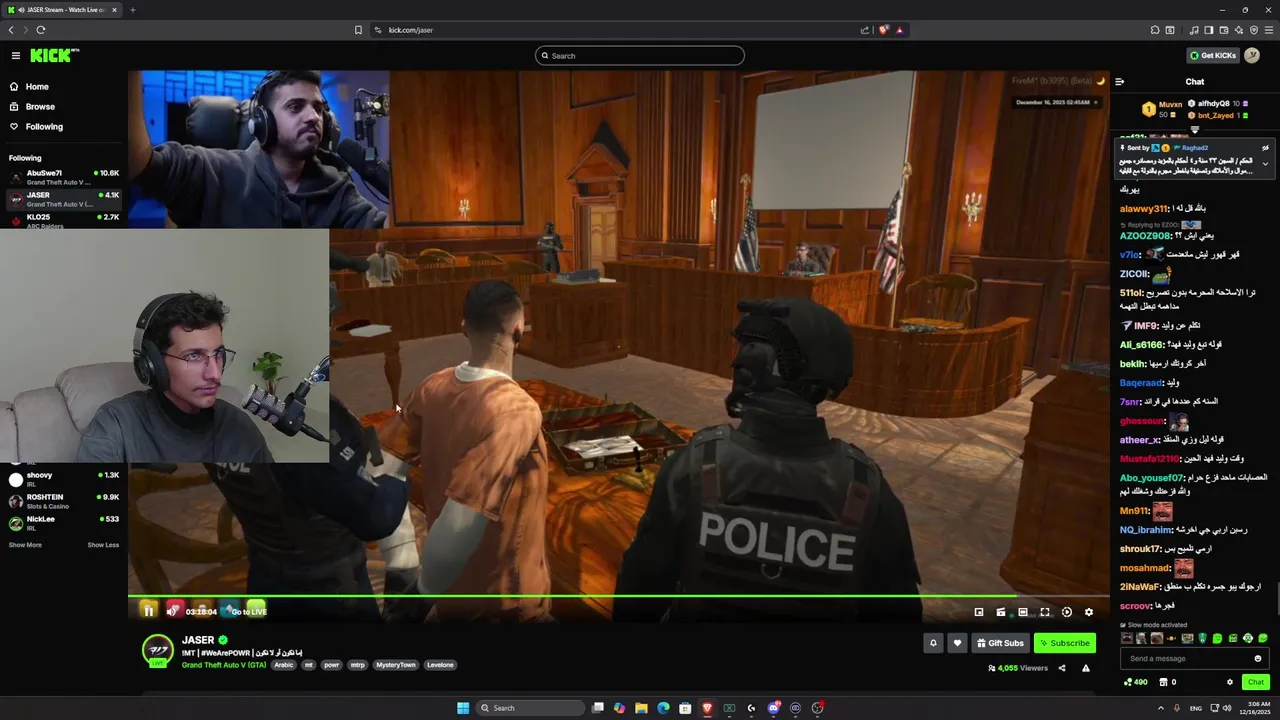Follow channel with heart button
The image size is (1280, 720).
(x=957, y=643)
